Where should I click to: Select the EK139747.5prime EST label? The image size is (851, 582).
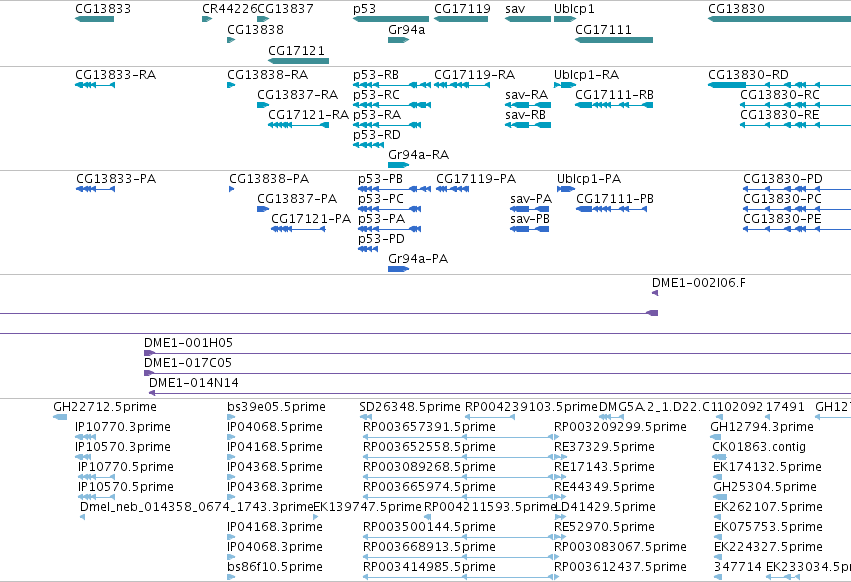(x=367, y=507)
